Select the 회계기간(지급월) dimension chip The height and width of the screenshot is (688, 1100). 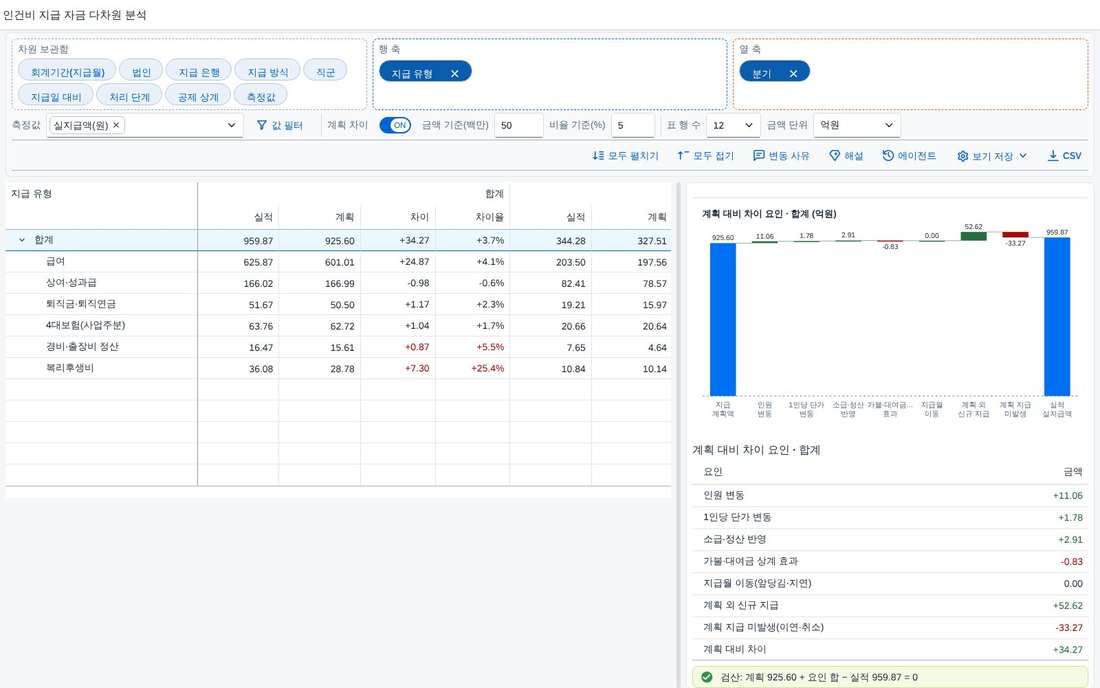pyautogui.click(x=67, y=72)
